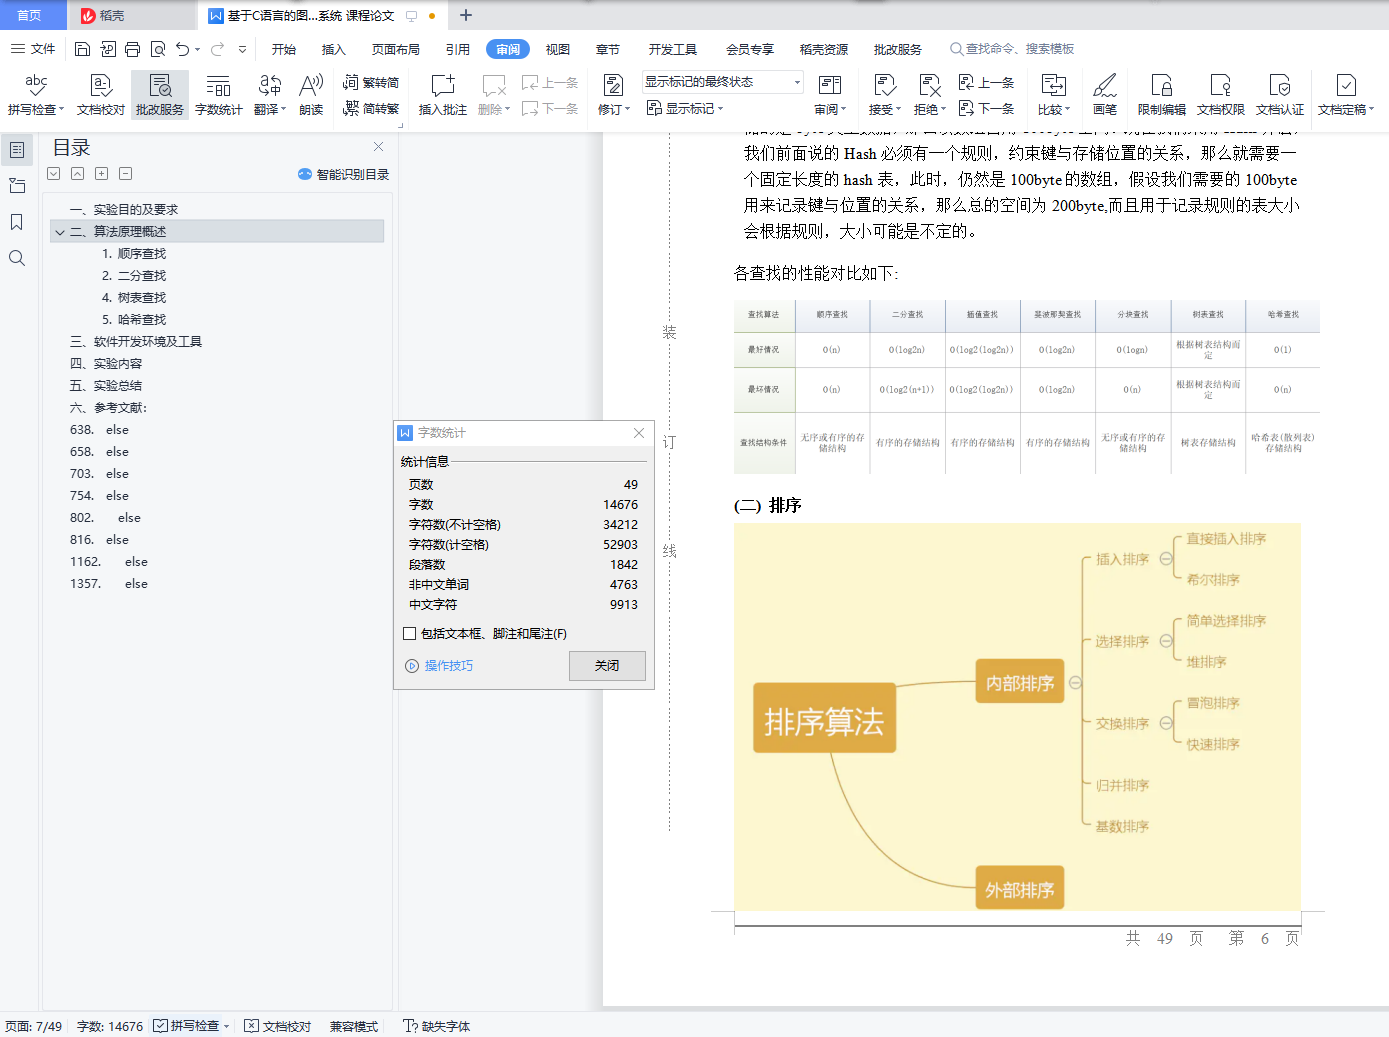The image size is (1389, 1037).
Task: Click the 文档认证 icon
Action: click(x=1280, y=95)
